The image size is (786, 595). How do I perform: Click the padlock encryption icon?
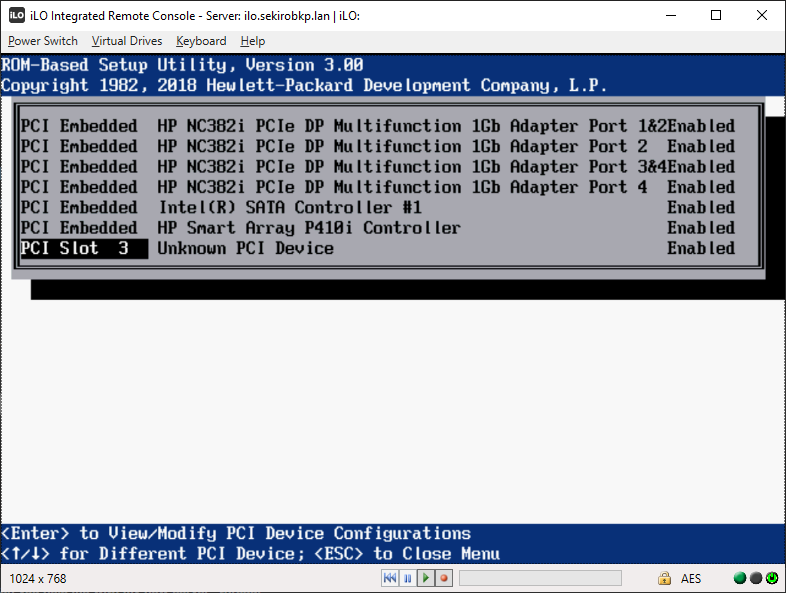(664, 578)
